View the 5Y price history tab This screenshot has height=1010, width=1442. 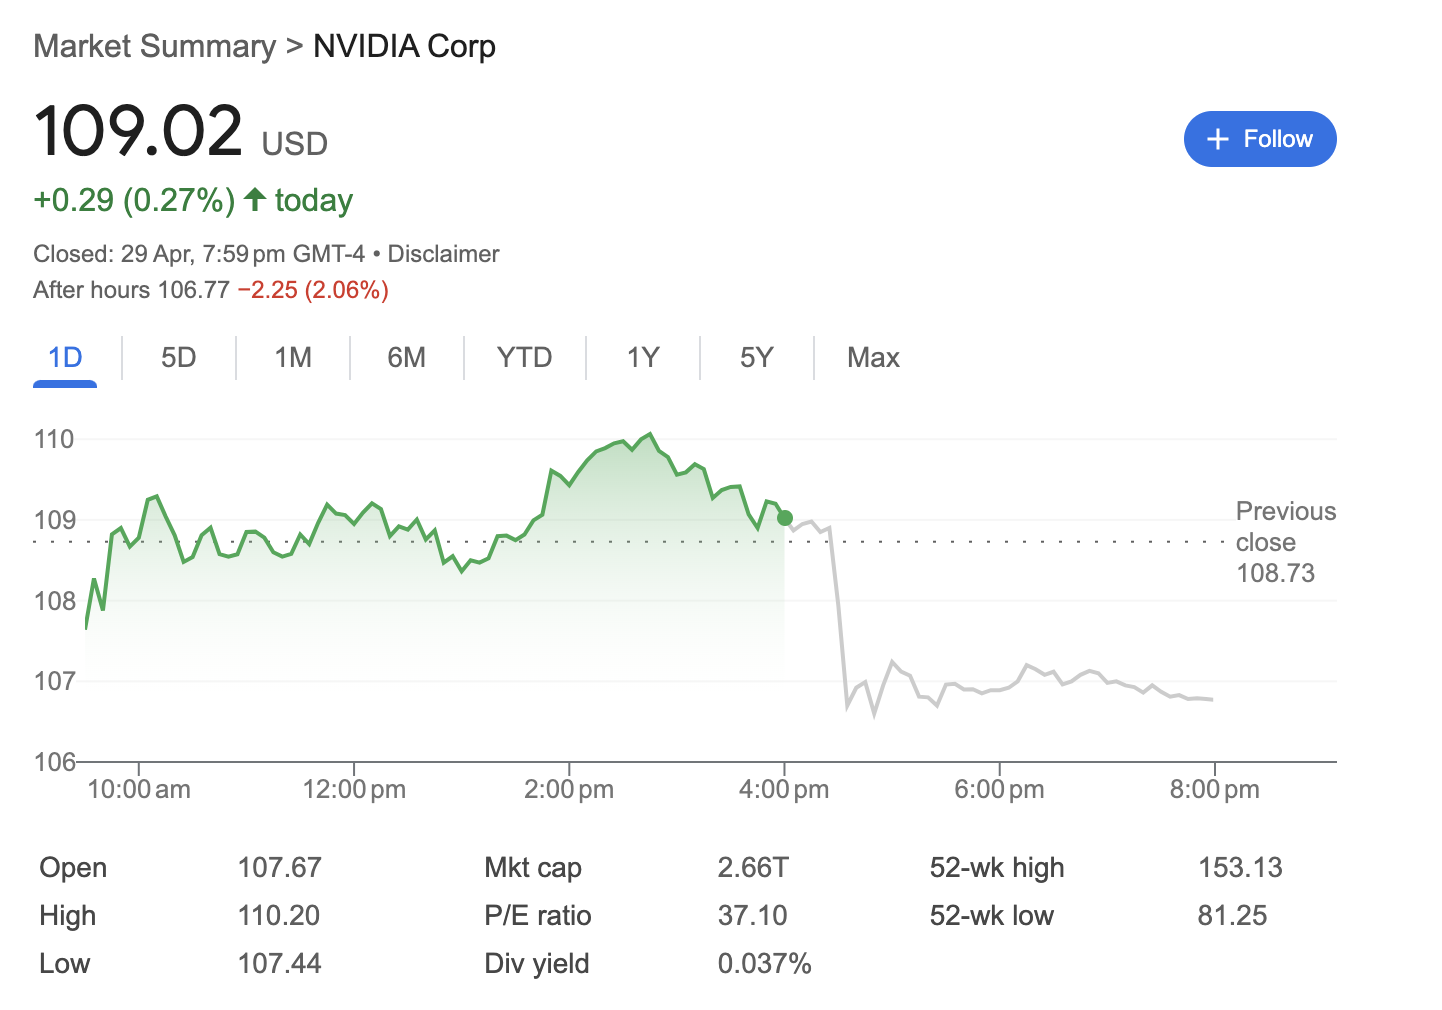click(757, 358)
